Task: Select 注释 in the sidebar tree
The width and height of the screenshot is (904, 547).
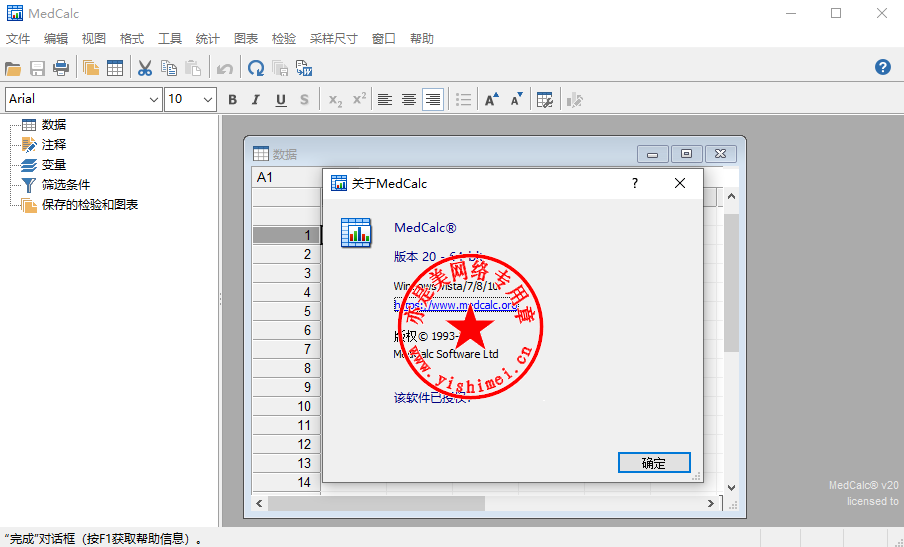Action: [54, 145]
